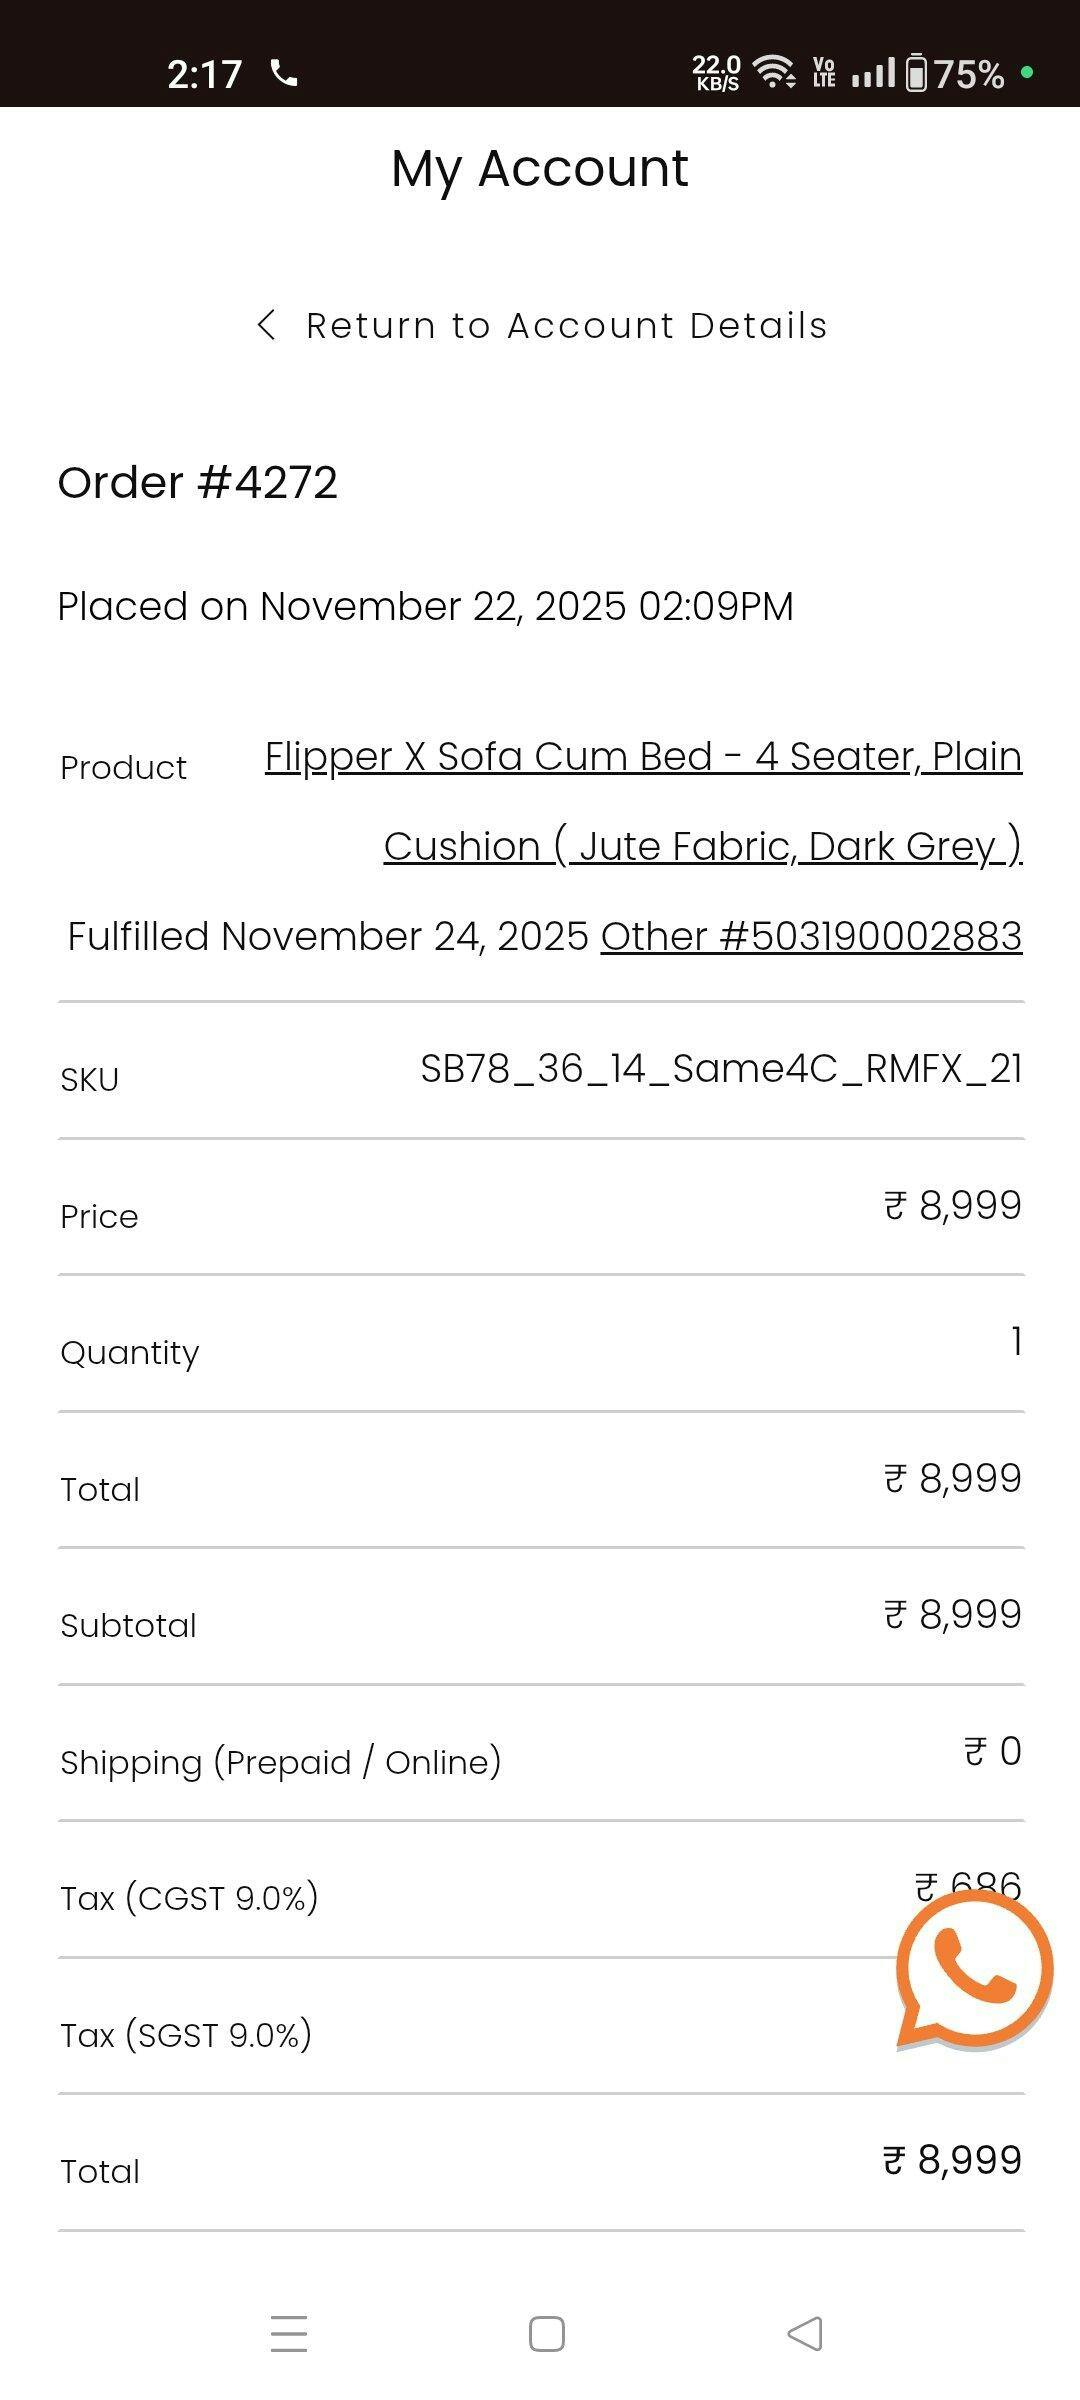Image resolution: width=1080 pixels, height=2400 pixels.
Task: Tap the My Account page heading
Action: point(540,168)
